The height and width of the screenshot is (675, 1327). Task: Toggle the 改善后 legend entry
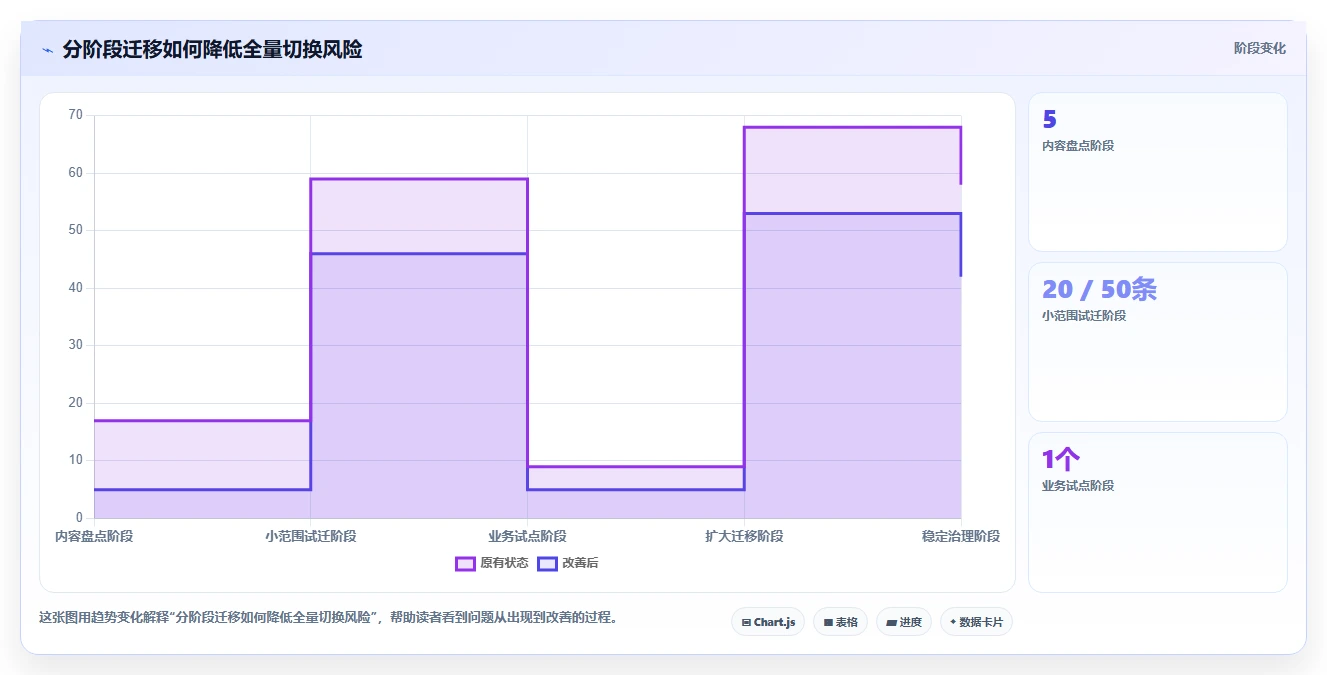568,563
